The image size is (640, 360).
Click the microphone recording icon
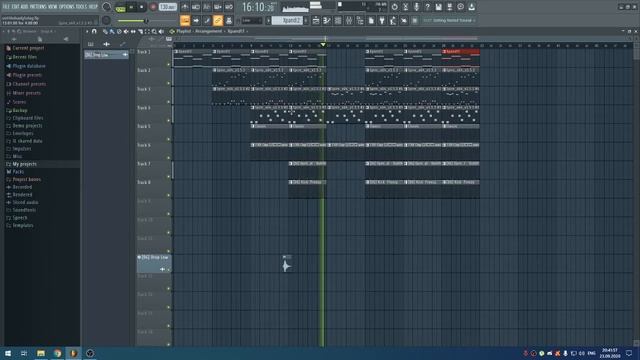click(x=416, y=7)
